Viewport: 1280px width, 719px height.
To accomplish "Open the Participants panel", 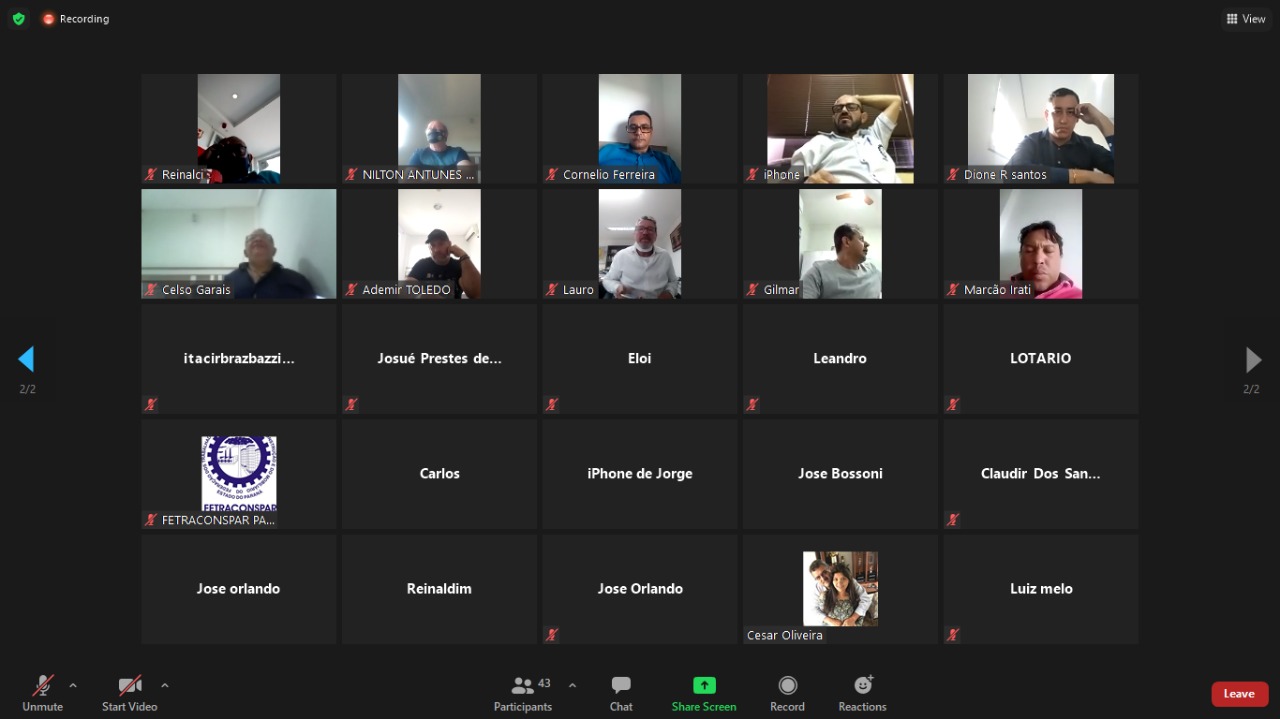I will click(522, 693).
